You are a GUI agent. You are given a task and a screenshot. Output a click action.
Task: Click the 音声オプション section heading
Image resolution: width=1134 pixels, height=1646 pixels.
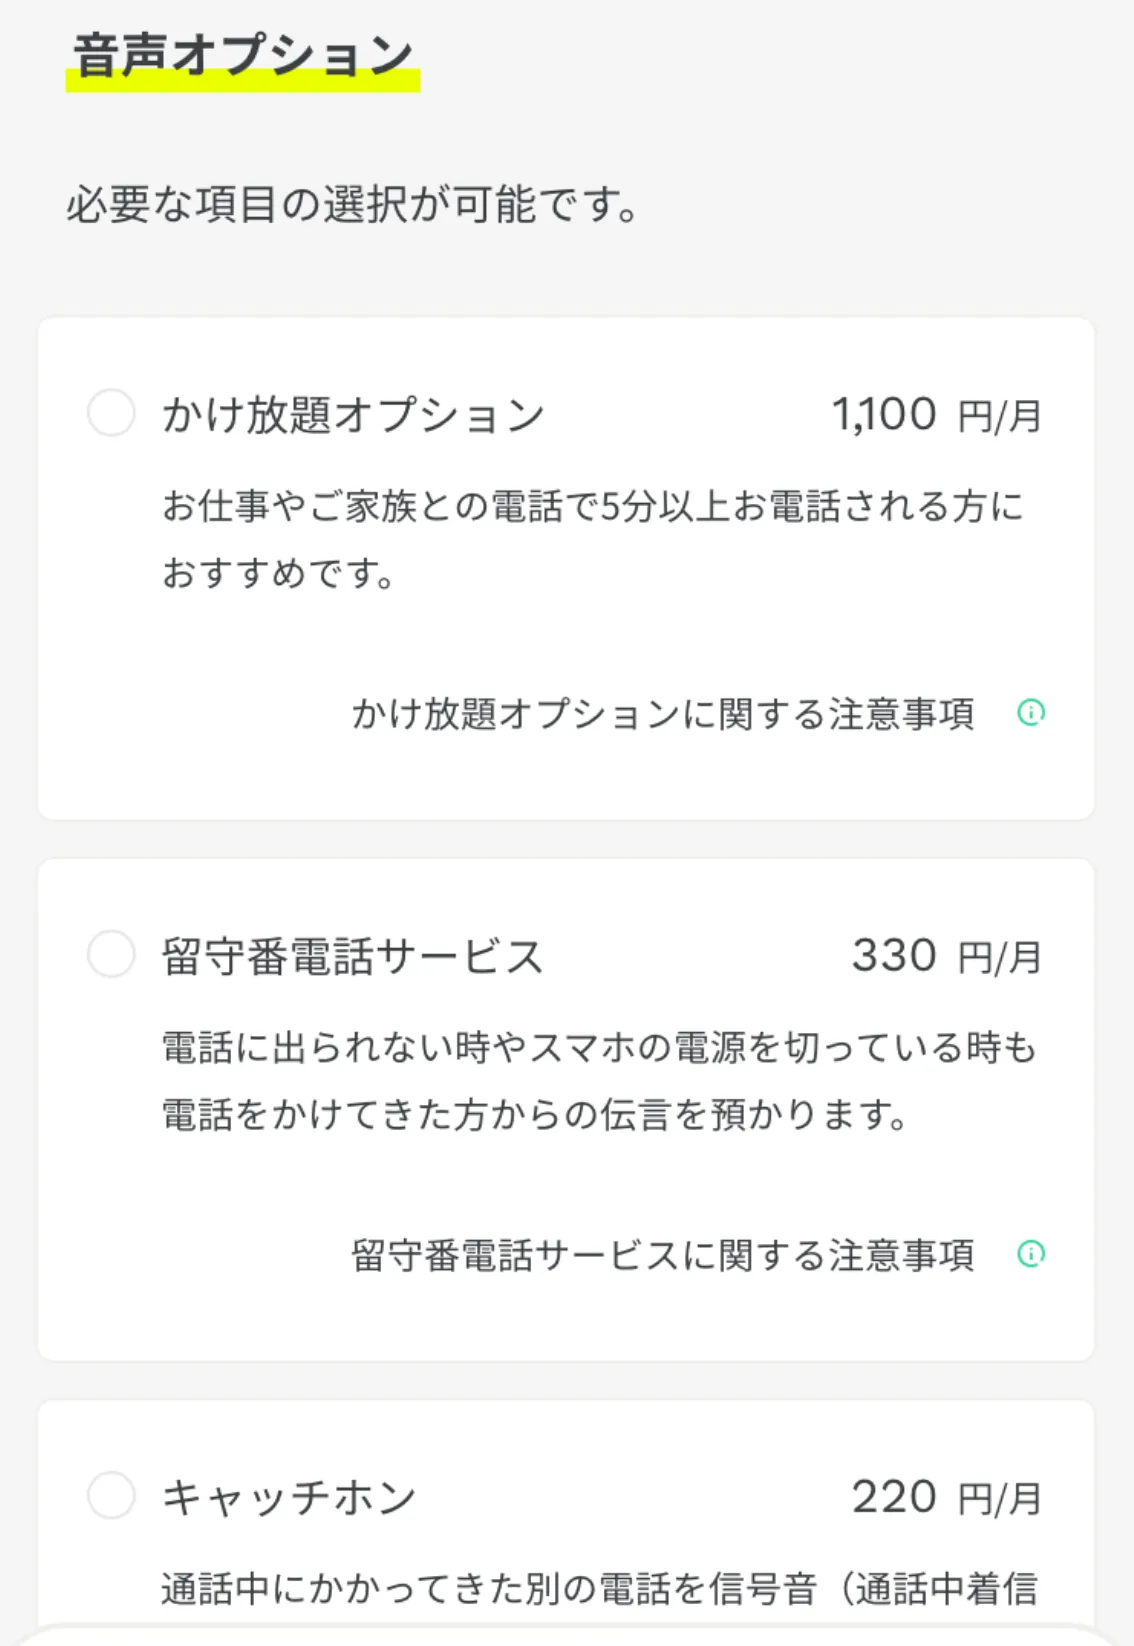pos(243,54)
